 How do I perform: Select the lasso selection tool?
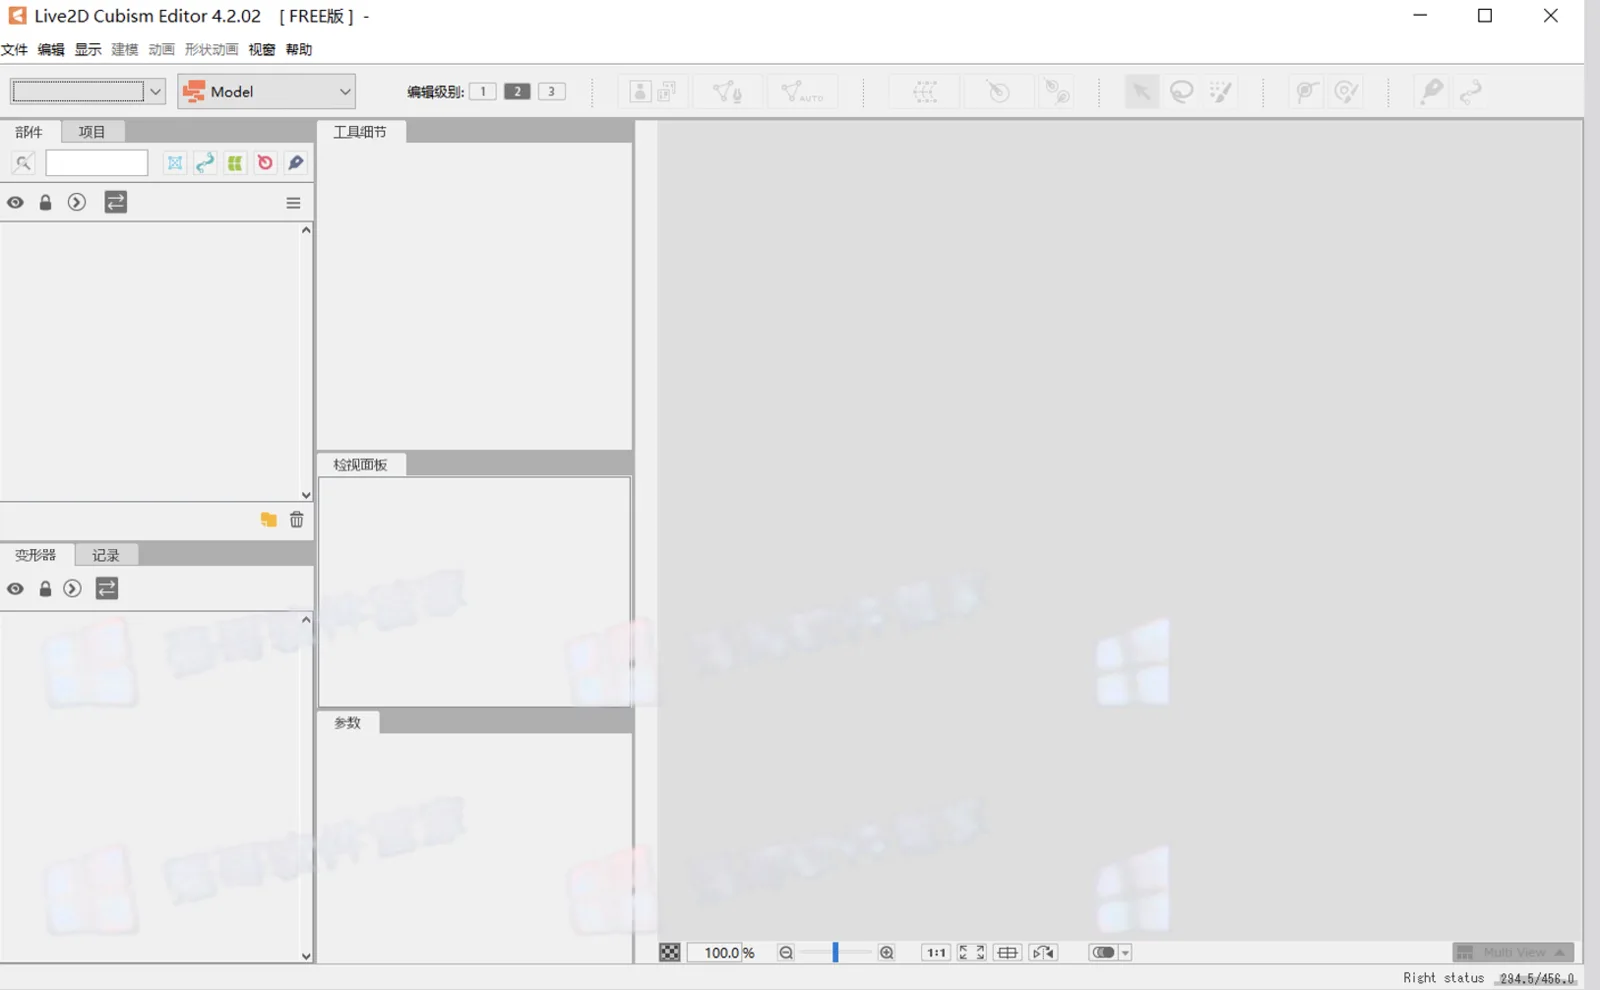click(x=1181, y=92)
